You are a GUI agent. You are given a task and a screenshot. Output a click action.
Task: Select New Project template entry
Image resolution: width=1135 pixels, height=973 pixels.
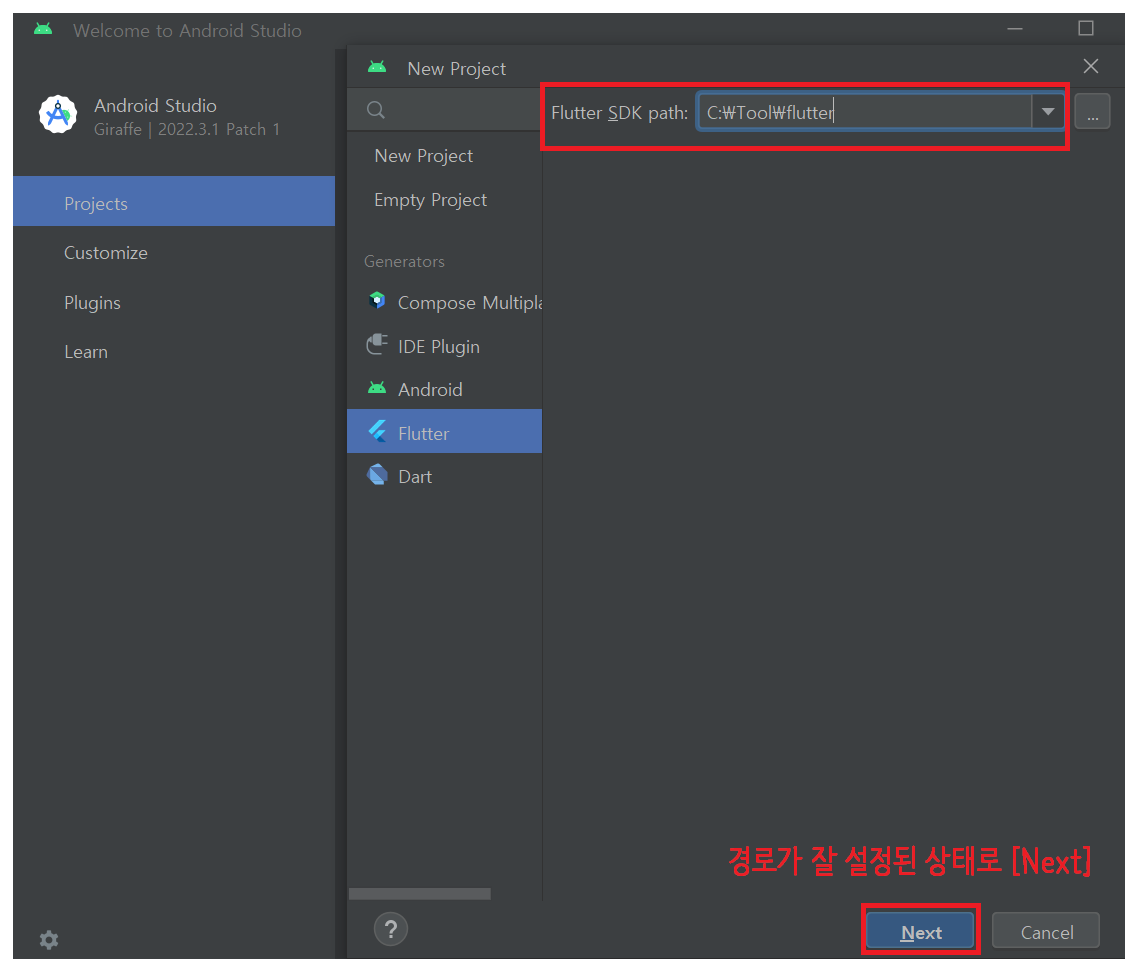[444, 156]
